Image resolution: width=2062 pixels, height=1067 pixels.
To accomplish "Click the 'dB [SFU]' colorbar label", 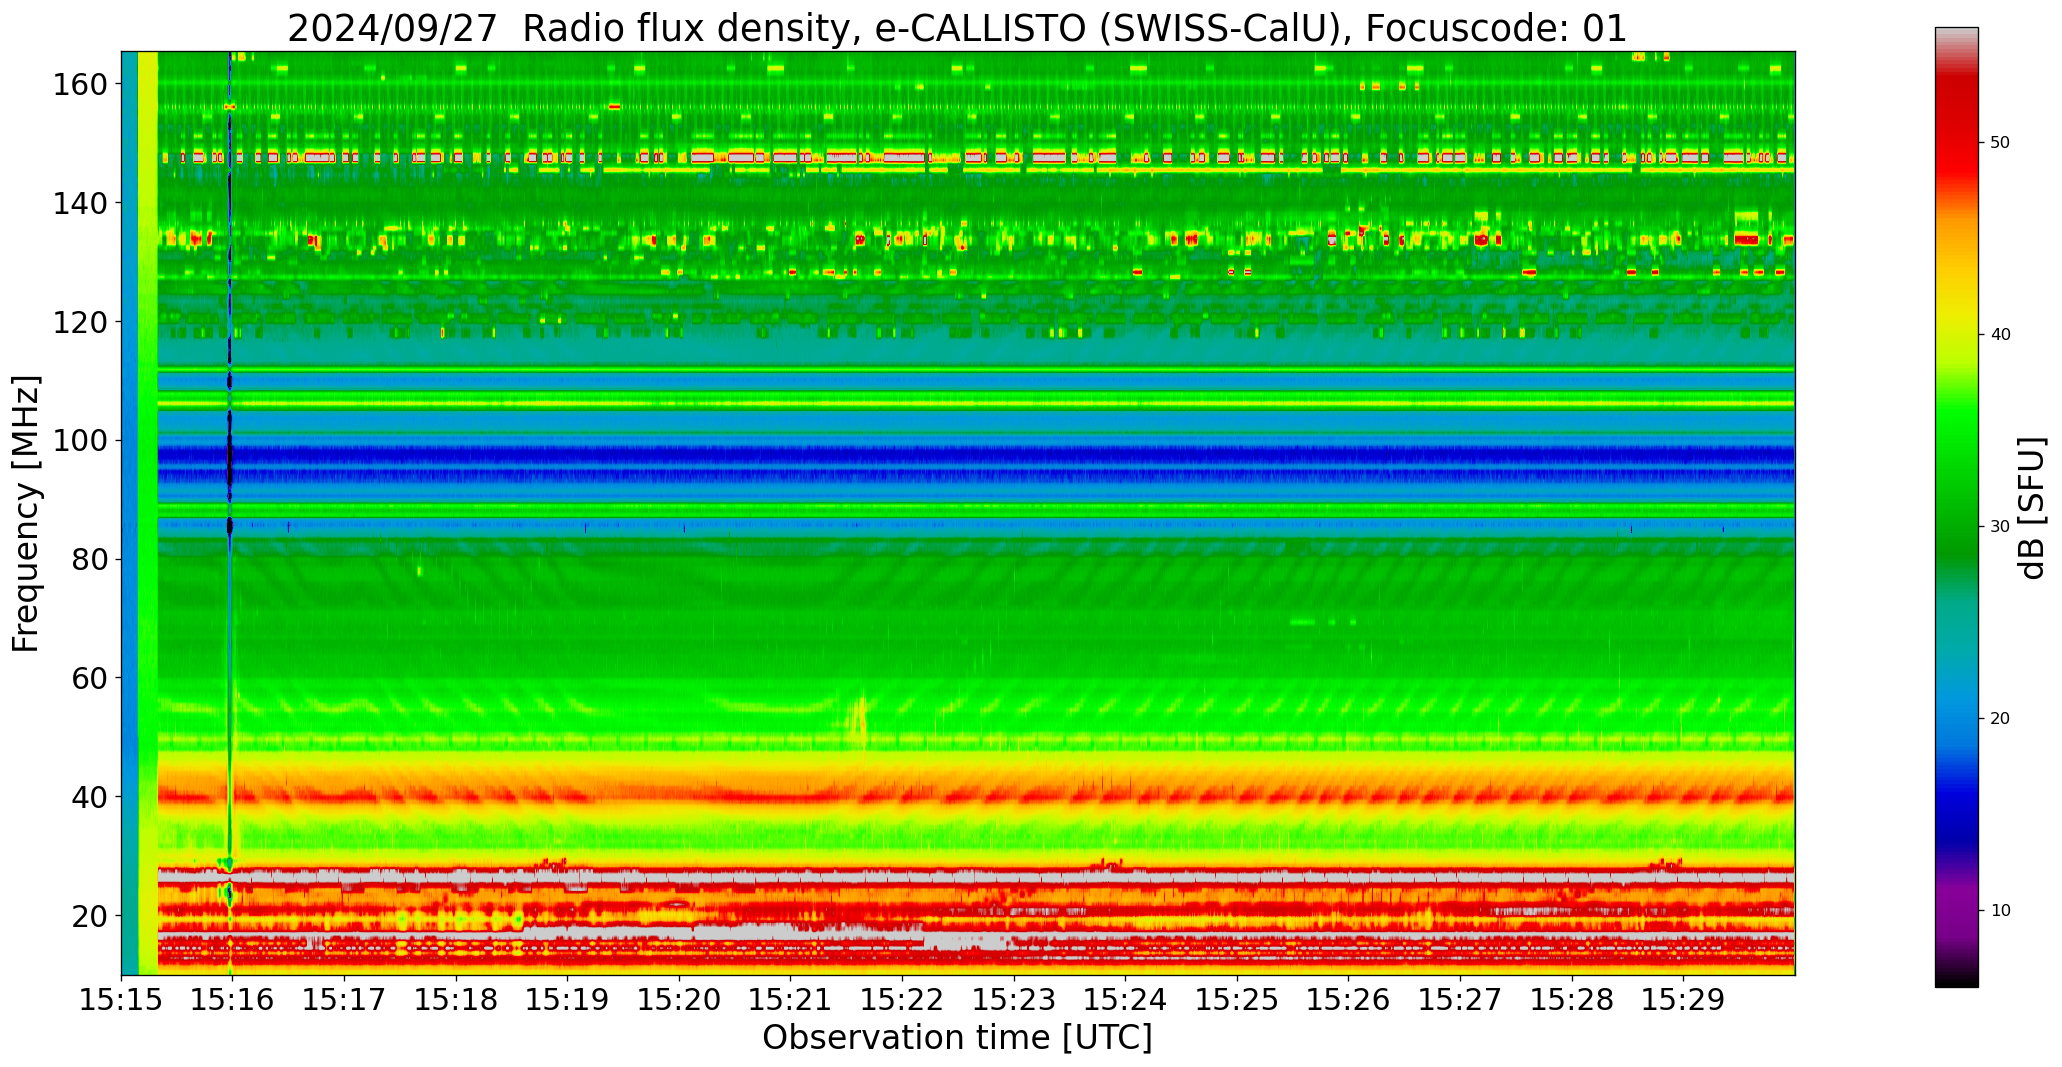I will click(2032, 507).
